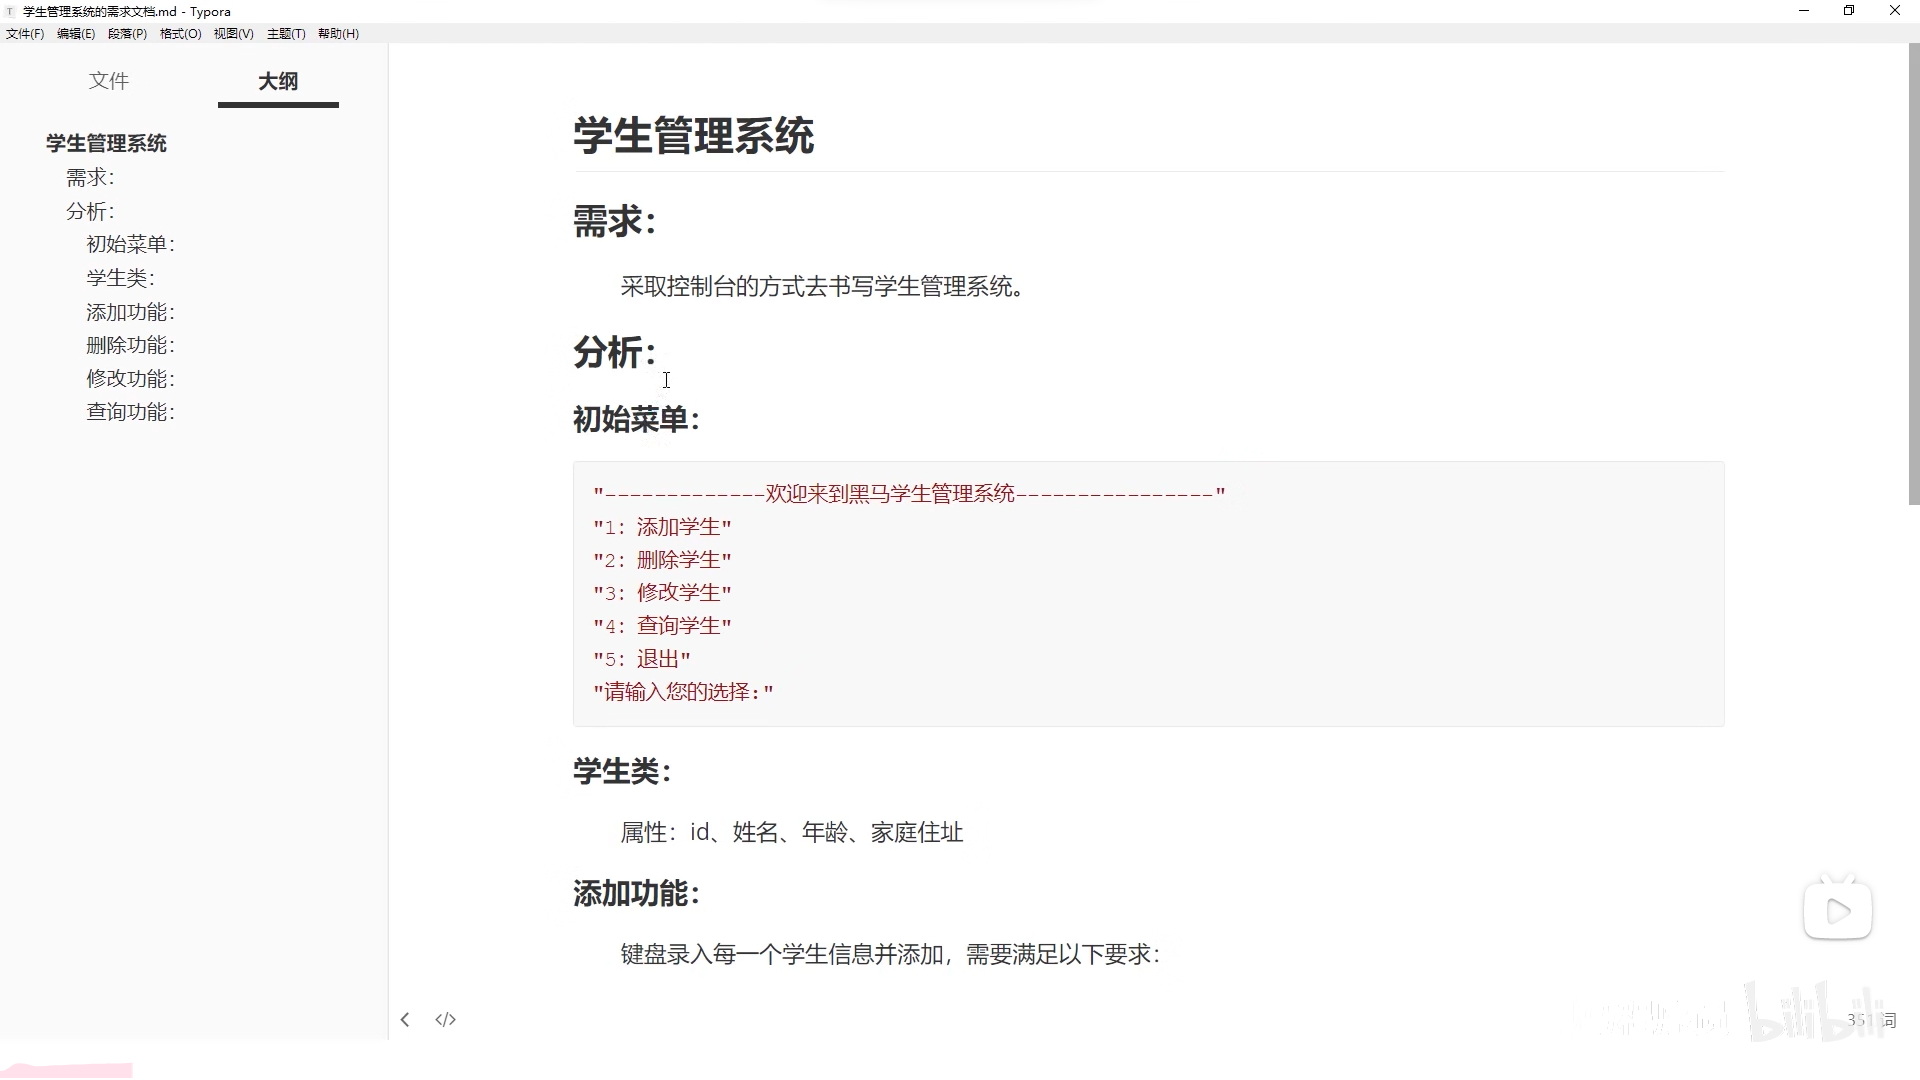The image size is (1920, 1080).
Task: Switch to the 文件 sidebar tab
Action: point(109,81)
